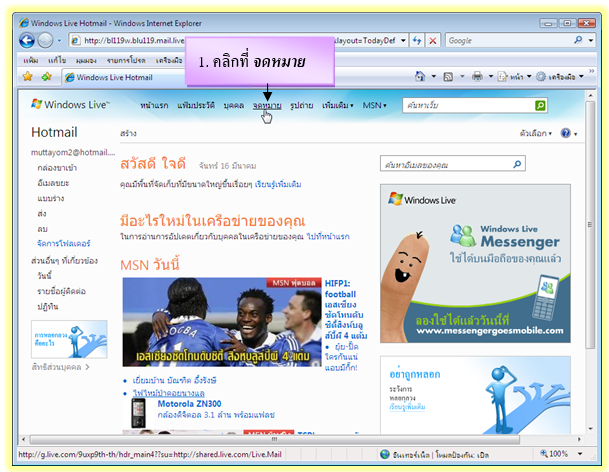Open กล่องขาเข้า (Inbox) folder

tap(57, 168)
